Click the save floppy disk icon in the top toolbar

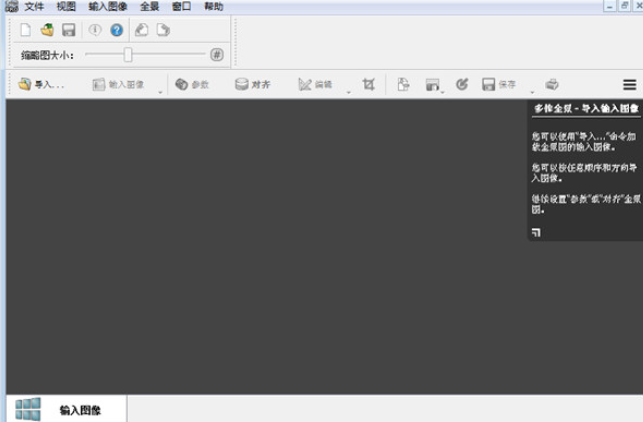point(68,30)
